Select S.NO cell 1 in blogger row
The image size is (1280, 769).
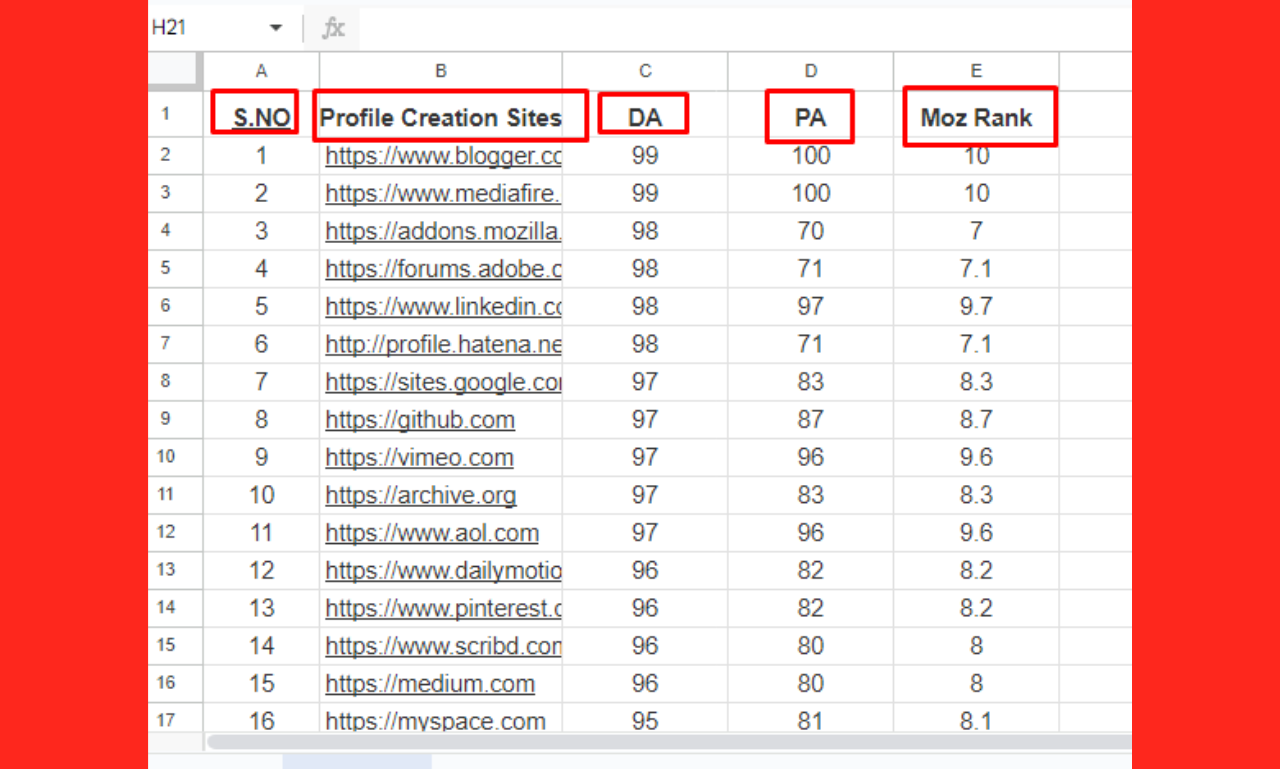262,156
